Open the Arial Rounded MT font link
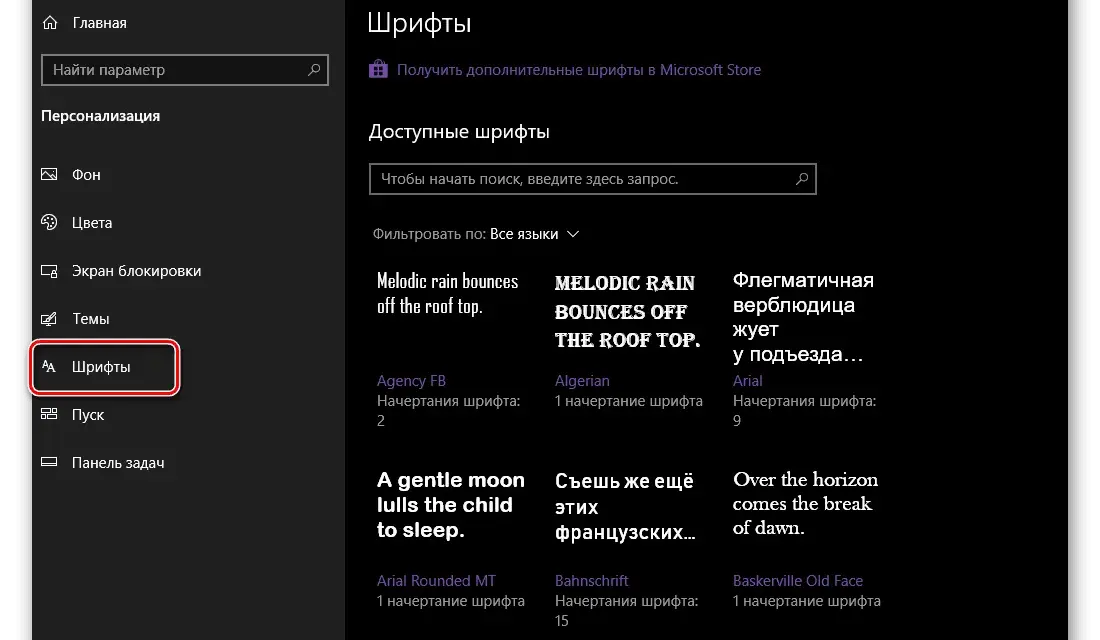Screen dimensions: 1100x640 point(436,580)
